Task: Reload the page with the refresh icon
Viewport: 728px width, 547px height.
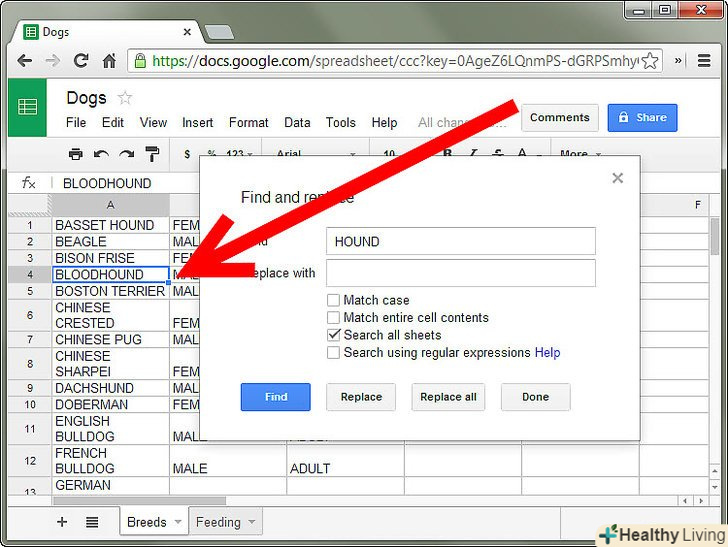Action: 81,60
